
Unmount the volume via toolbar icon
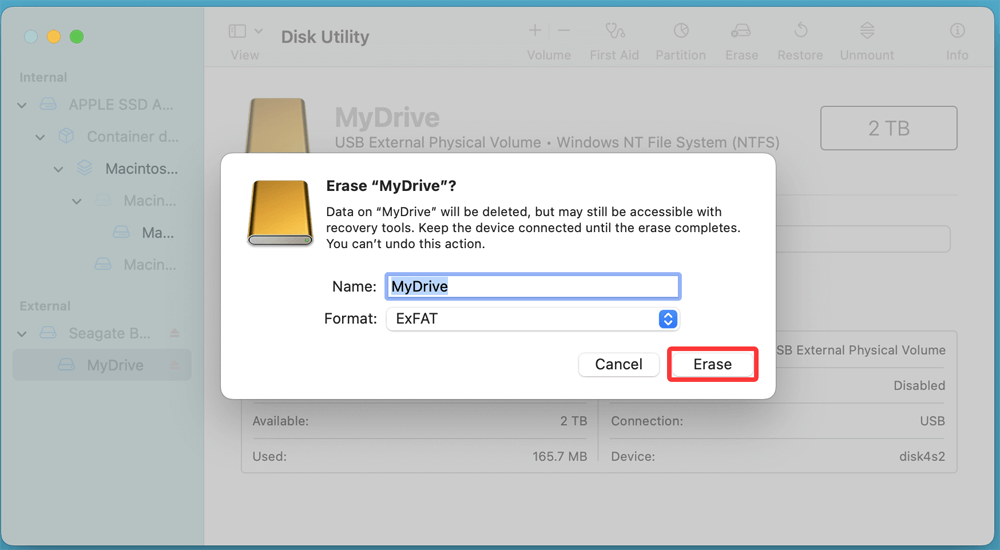coord(867,32)
